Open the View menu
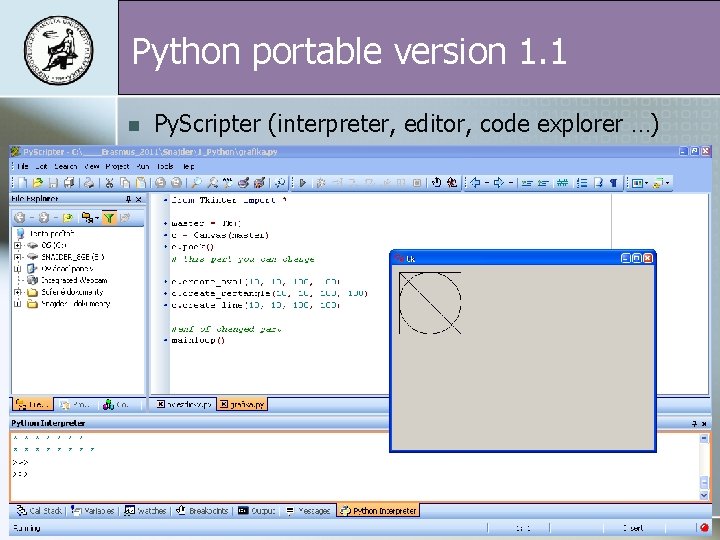 tap(91, 166)
